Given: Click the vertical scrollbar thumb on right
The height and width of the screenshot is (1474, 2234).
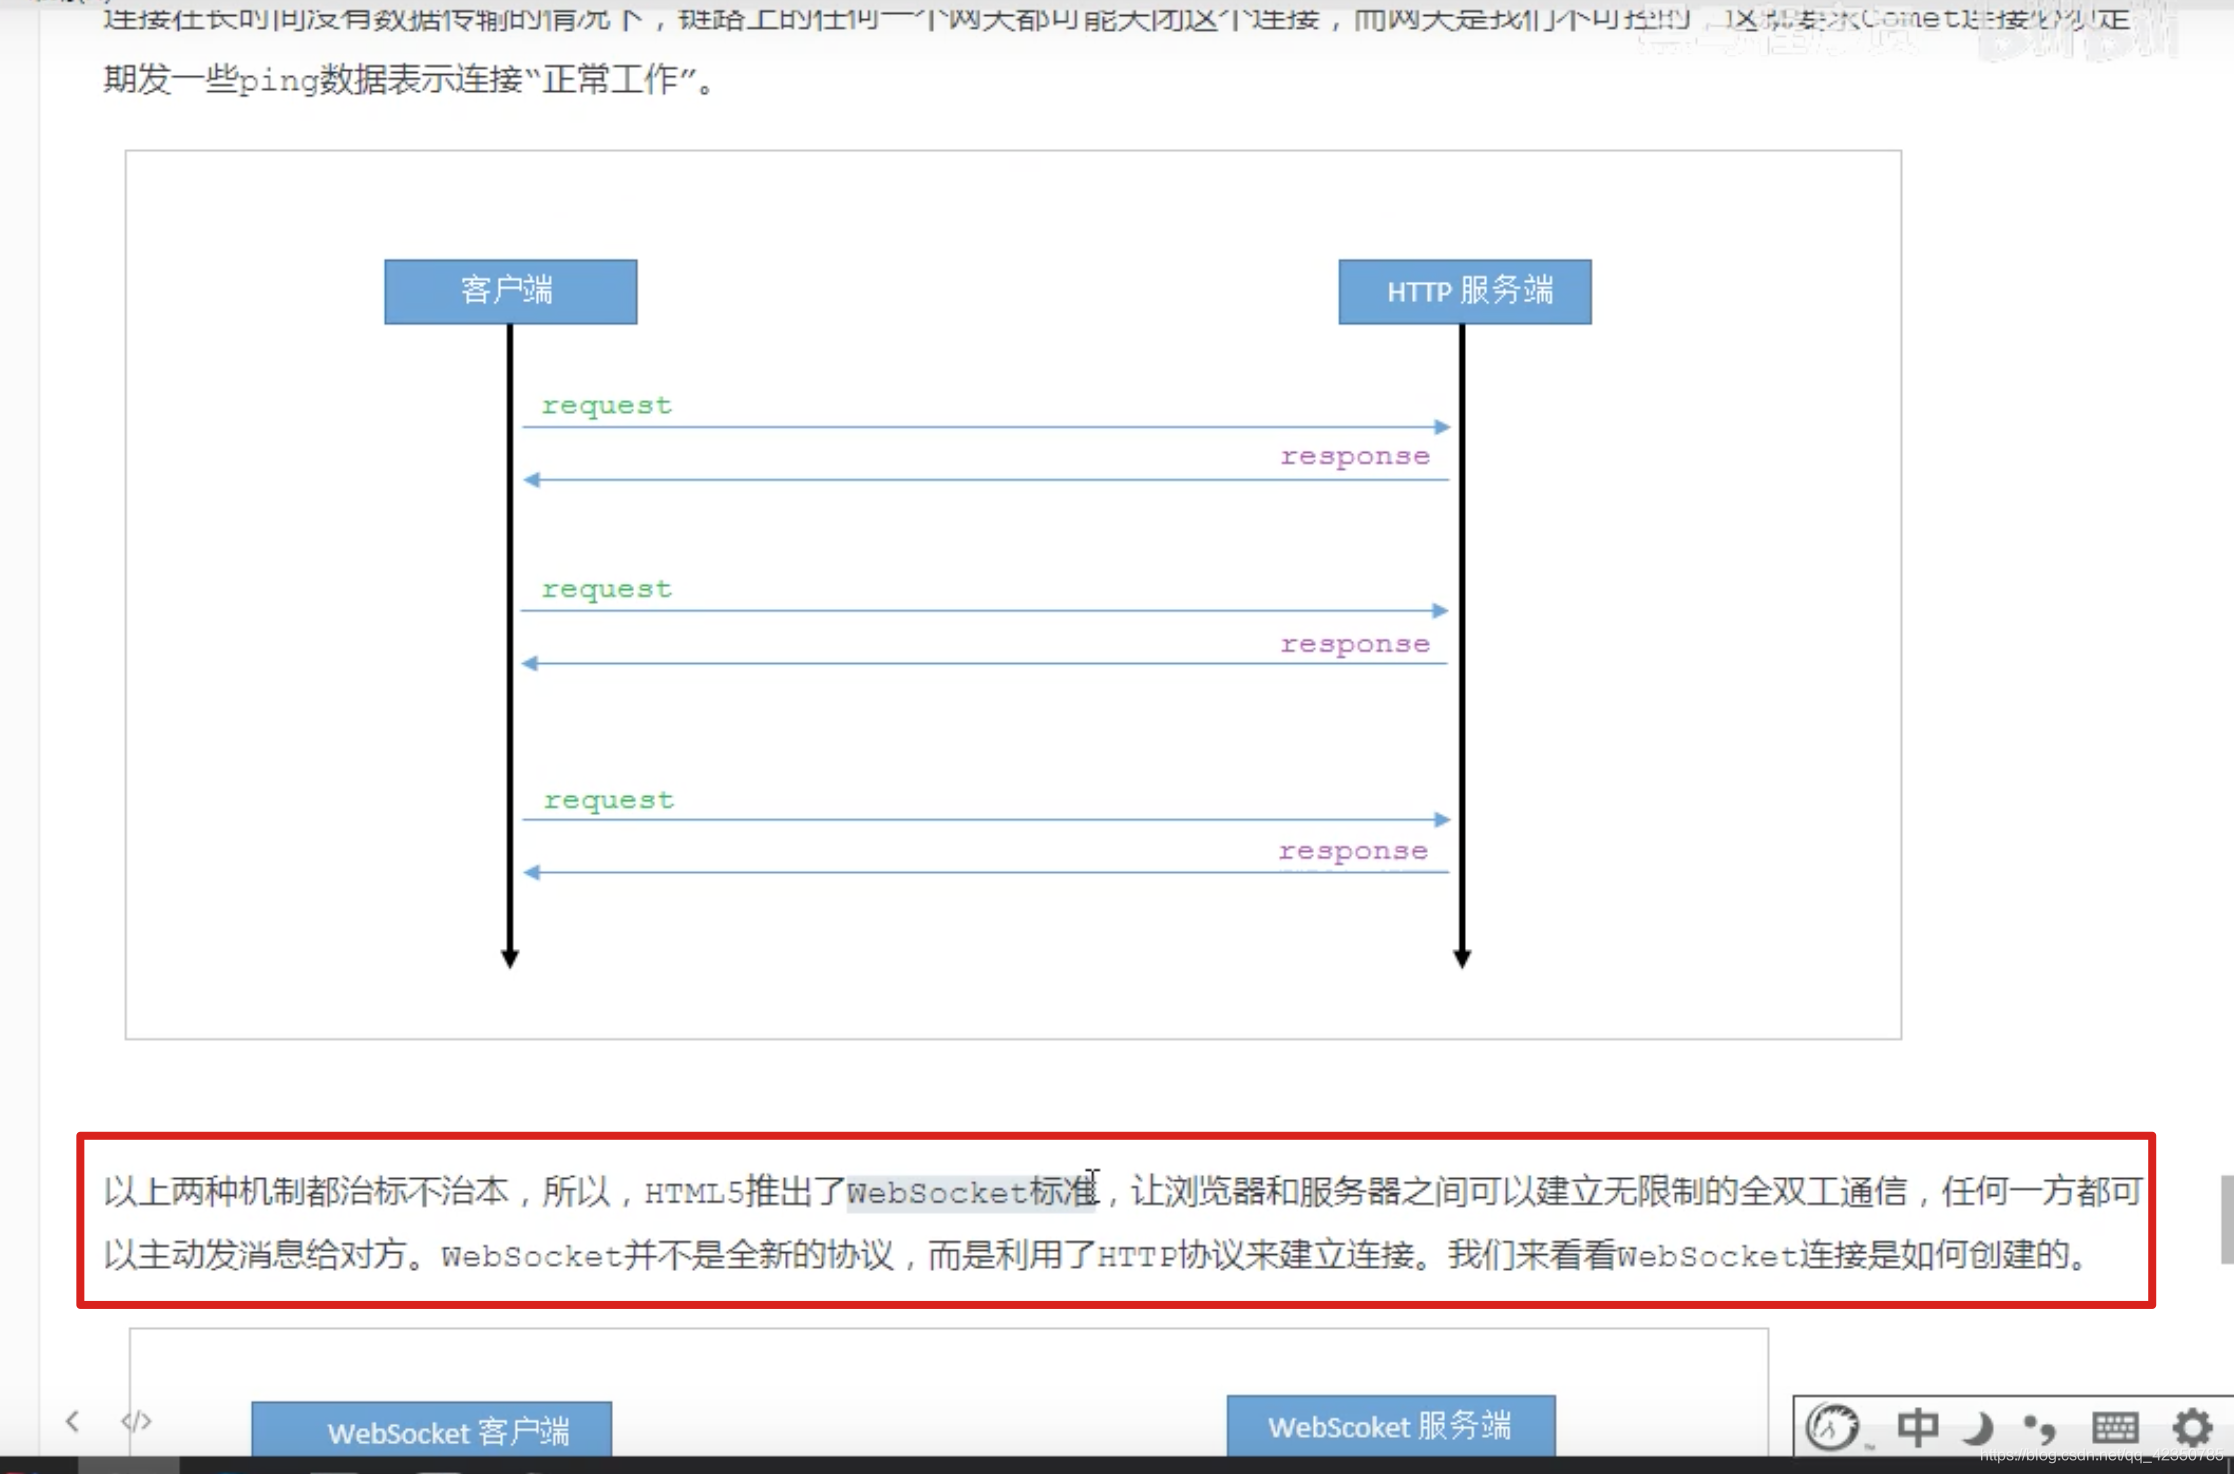Looking at the screenshot, I should click(x=2226, y=1219).
